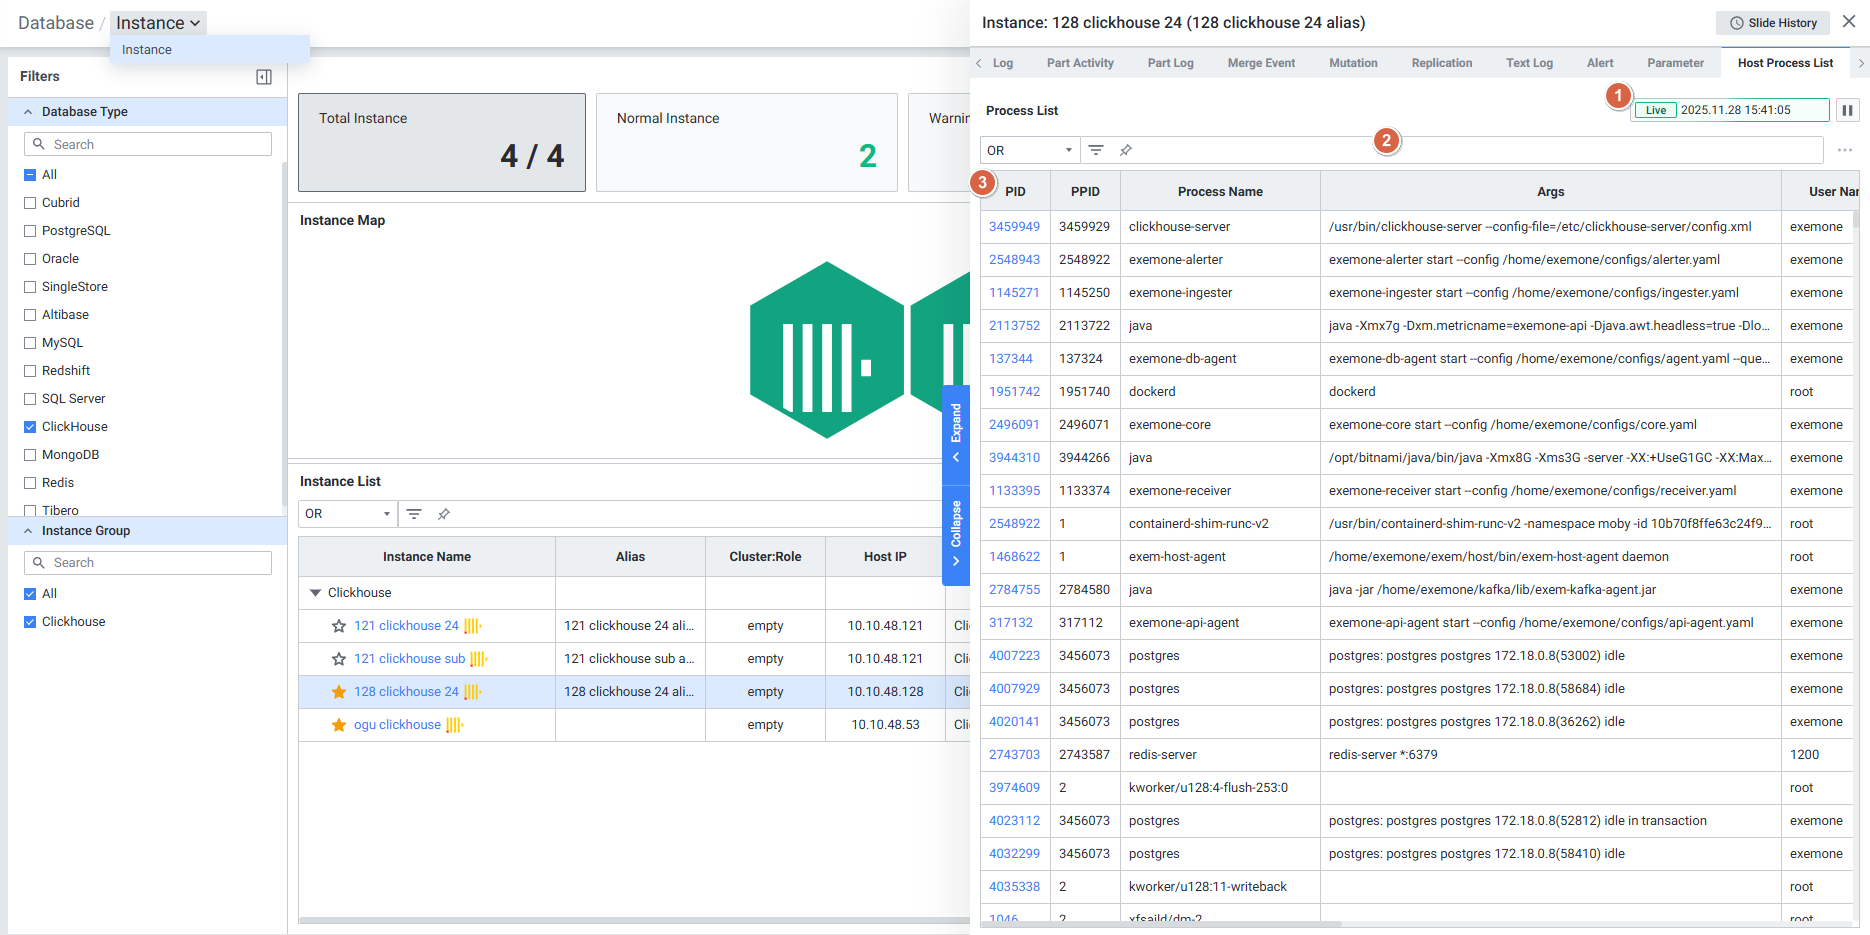Uncheck the ClickHouse database type filter

[30, 427]
